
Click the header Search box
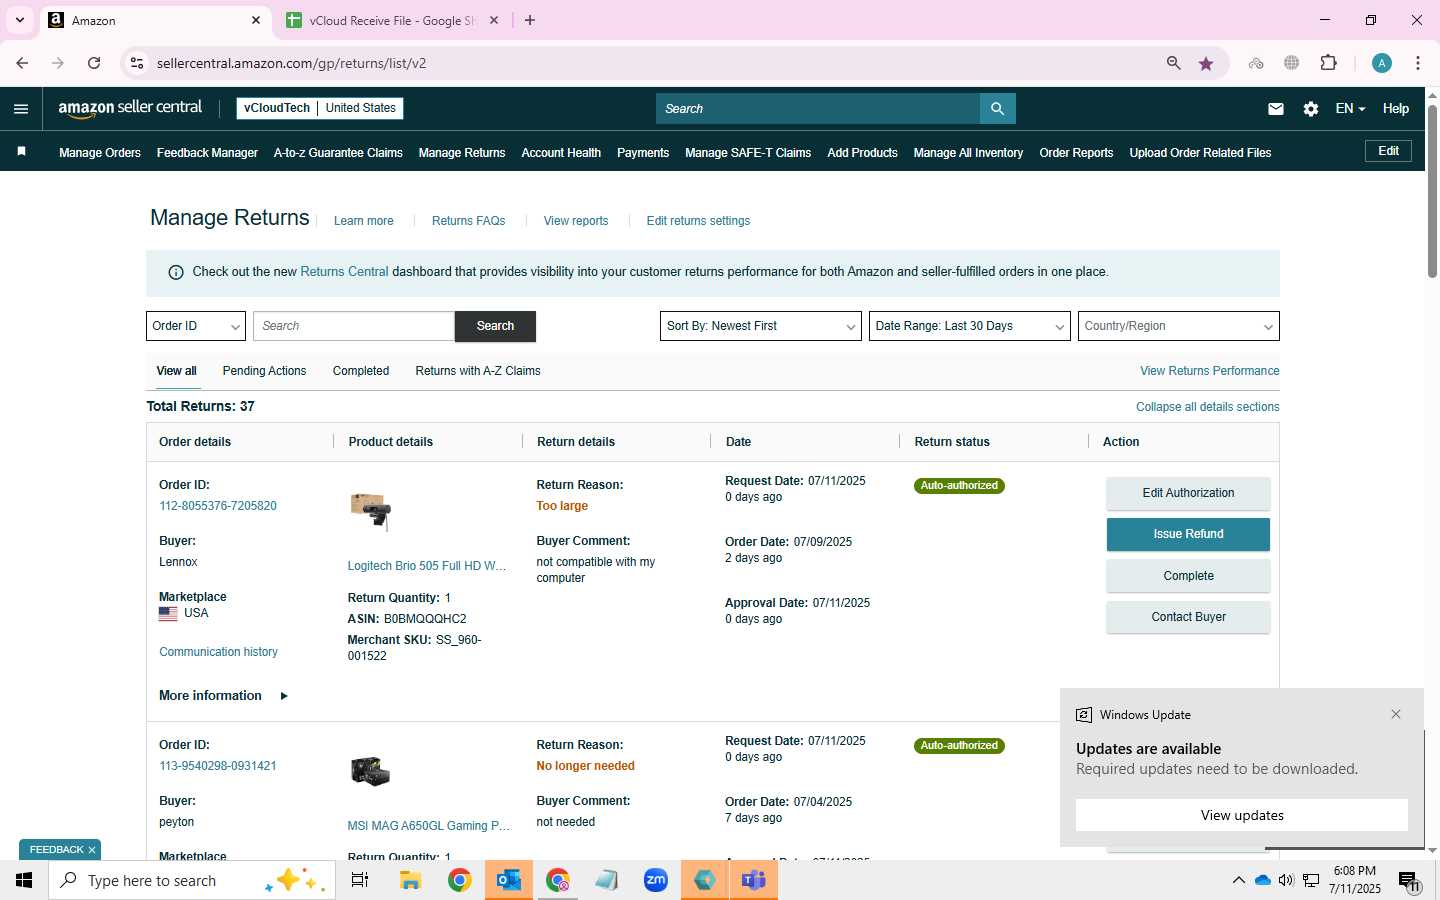point(818,109)
